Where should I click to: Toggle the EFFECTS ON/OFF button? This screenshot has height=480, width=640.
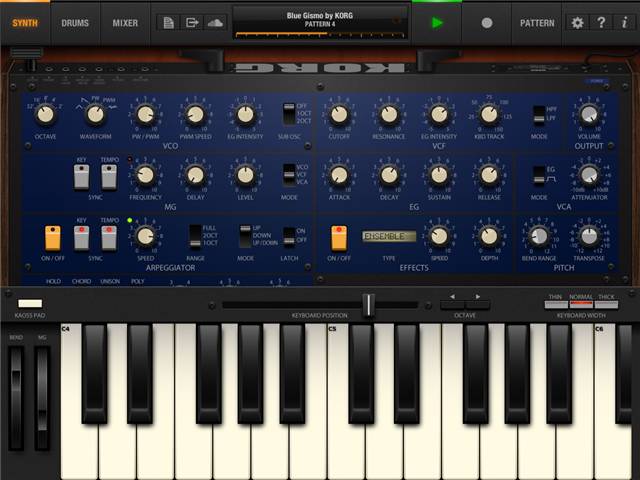339,238
